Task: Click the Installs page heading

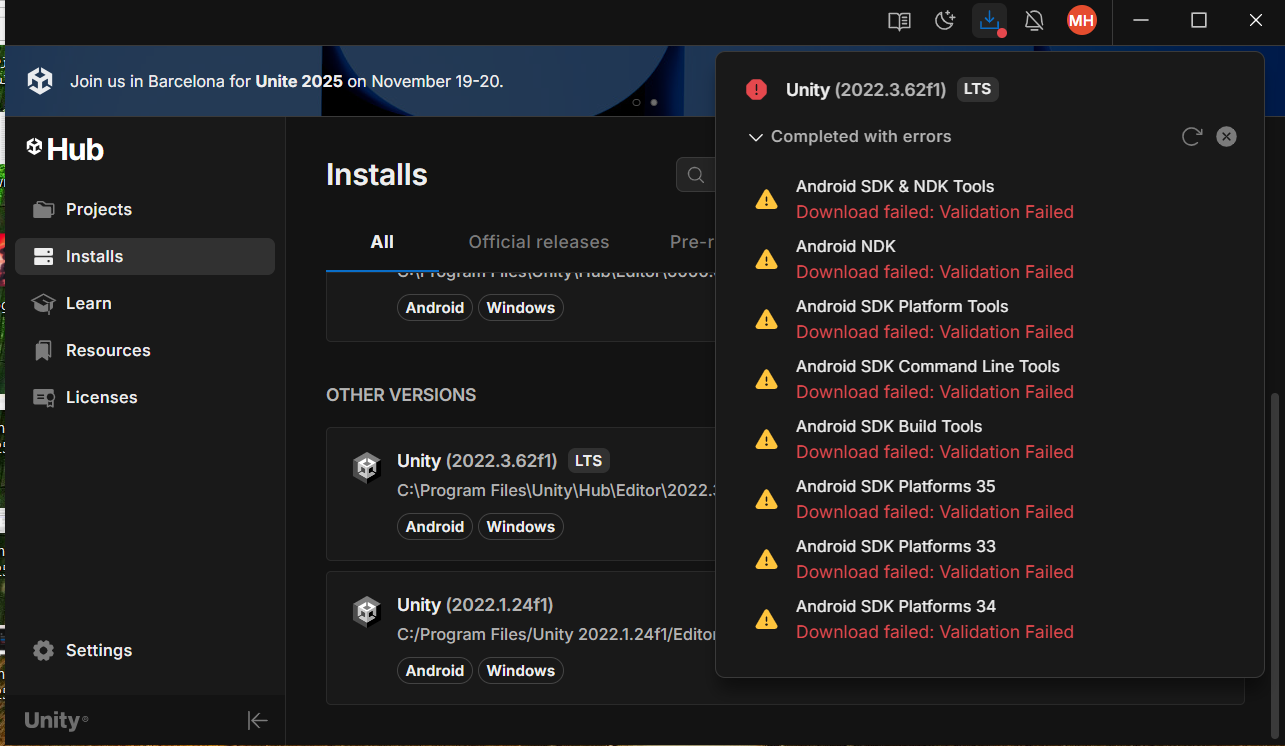Action: coord(377,175)
